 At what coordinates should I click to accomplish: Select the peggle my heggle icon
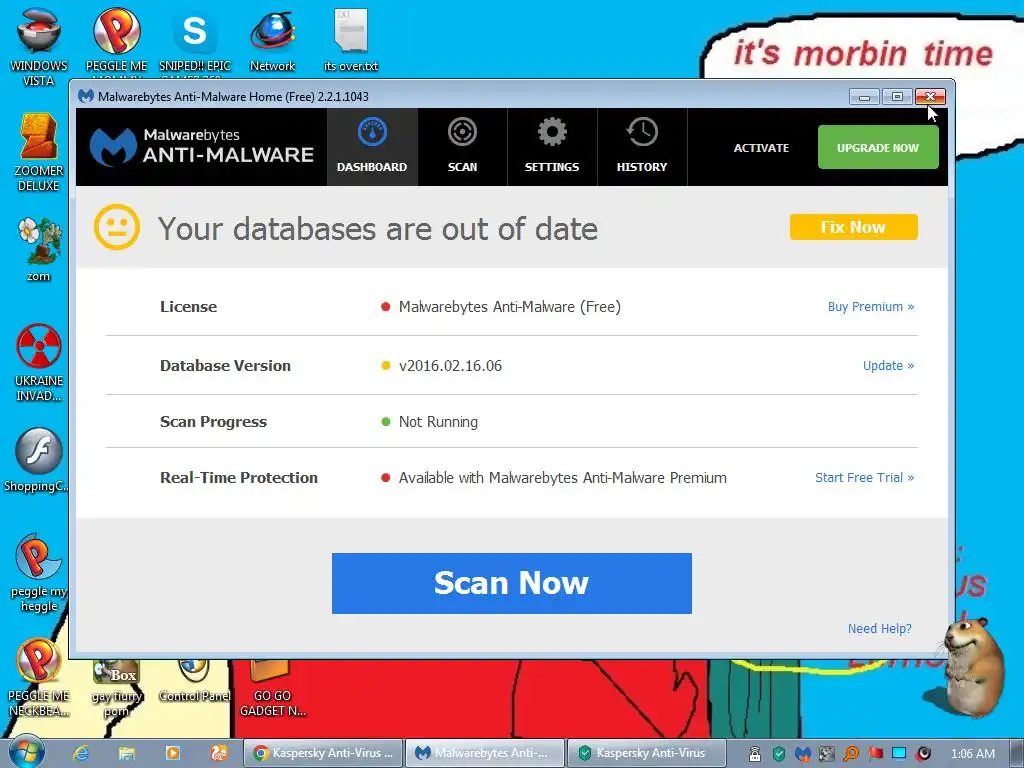coord(39,573)
